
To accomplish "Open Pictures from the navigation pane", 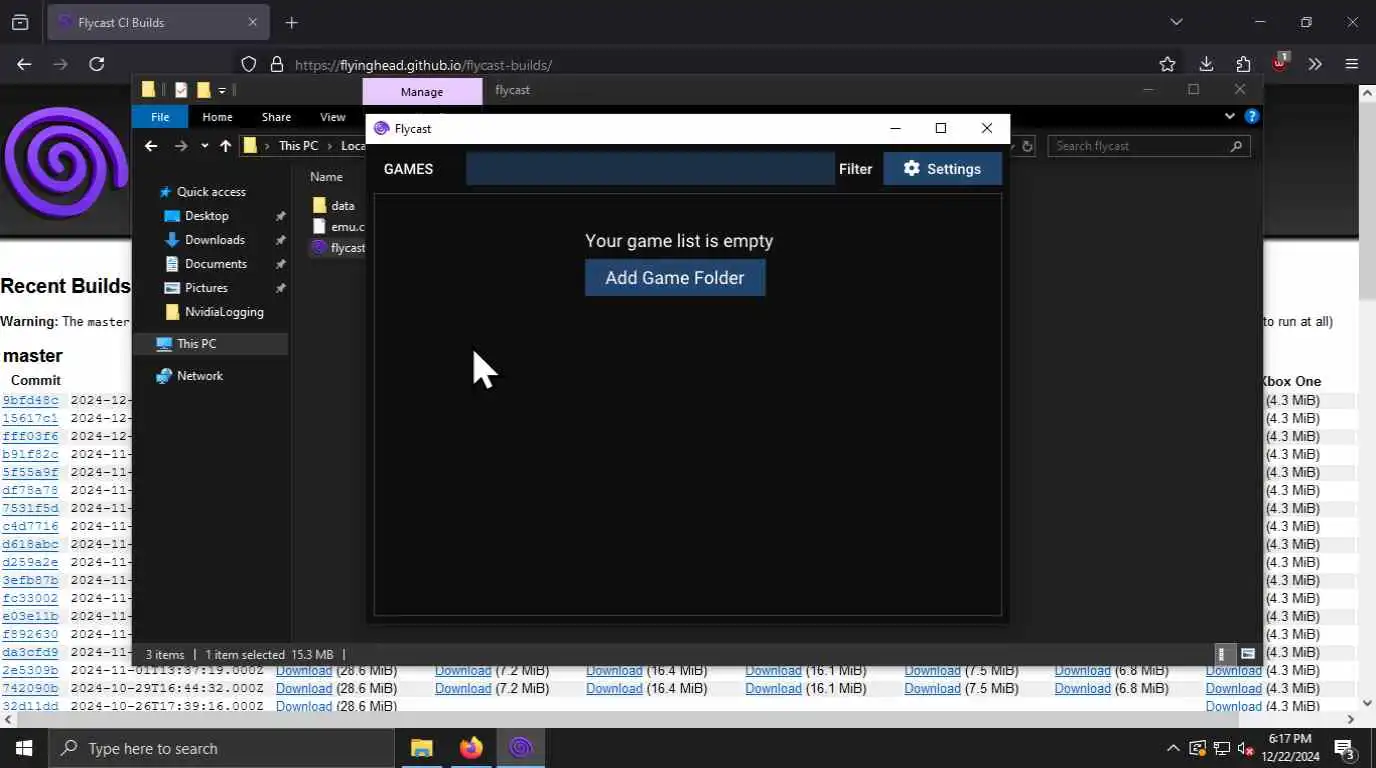I will 206,288.
